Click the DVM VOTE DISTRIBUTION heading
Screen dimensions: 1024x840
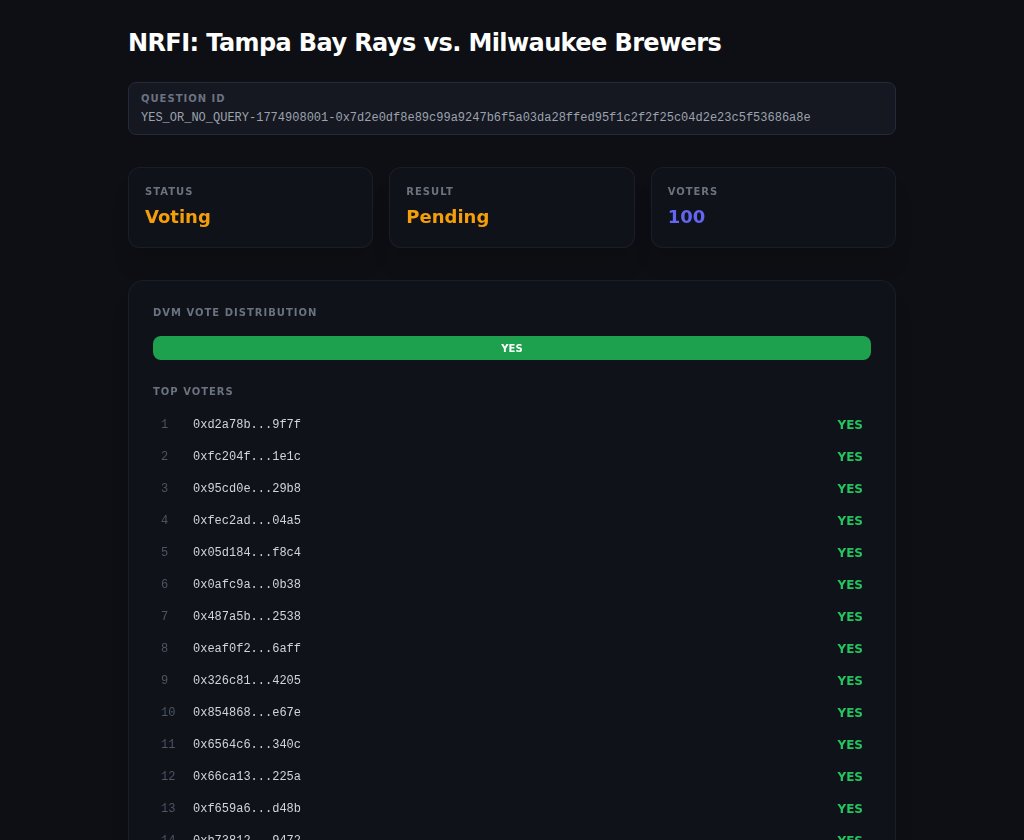235,312
